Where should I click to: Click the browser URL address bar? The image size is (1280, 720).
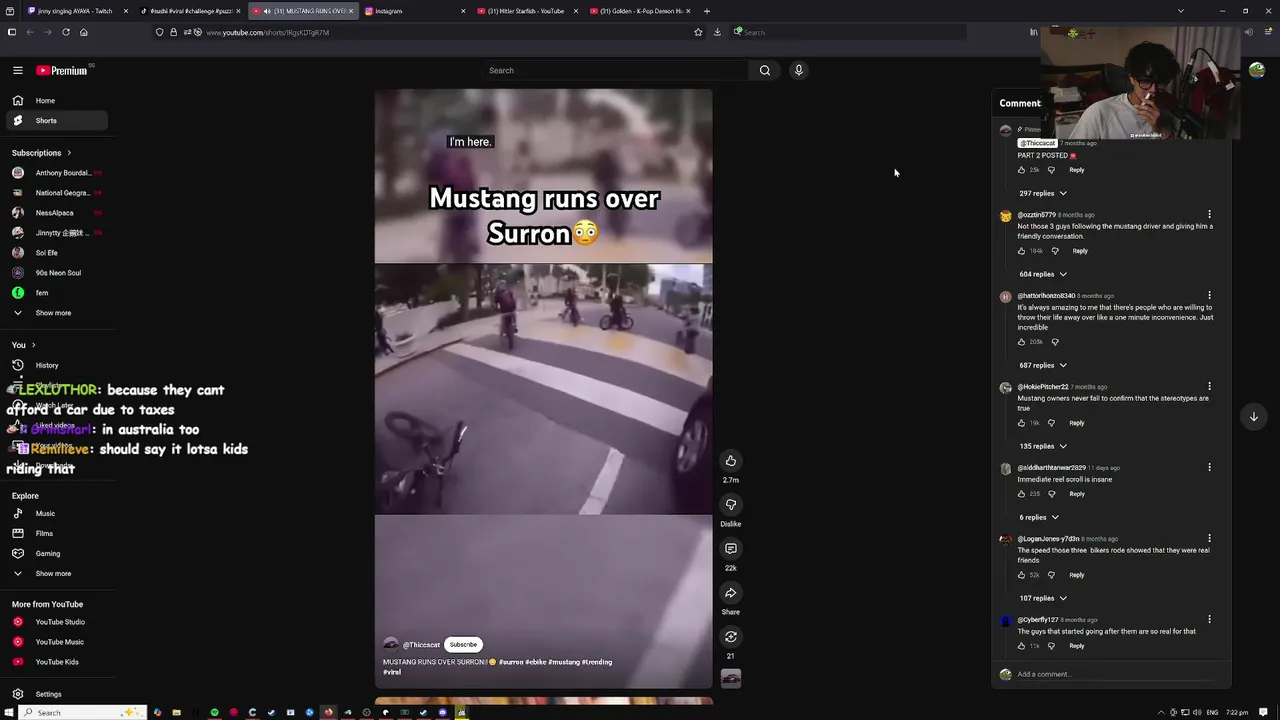coord(430,32)
